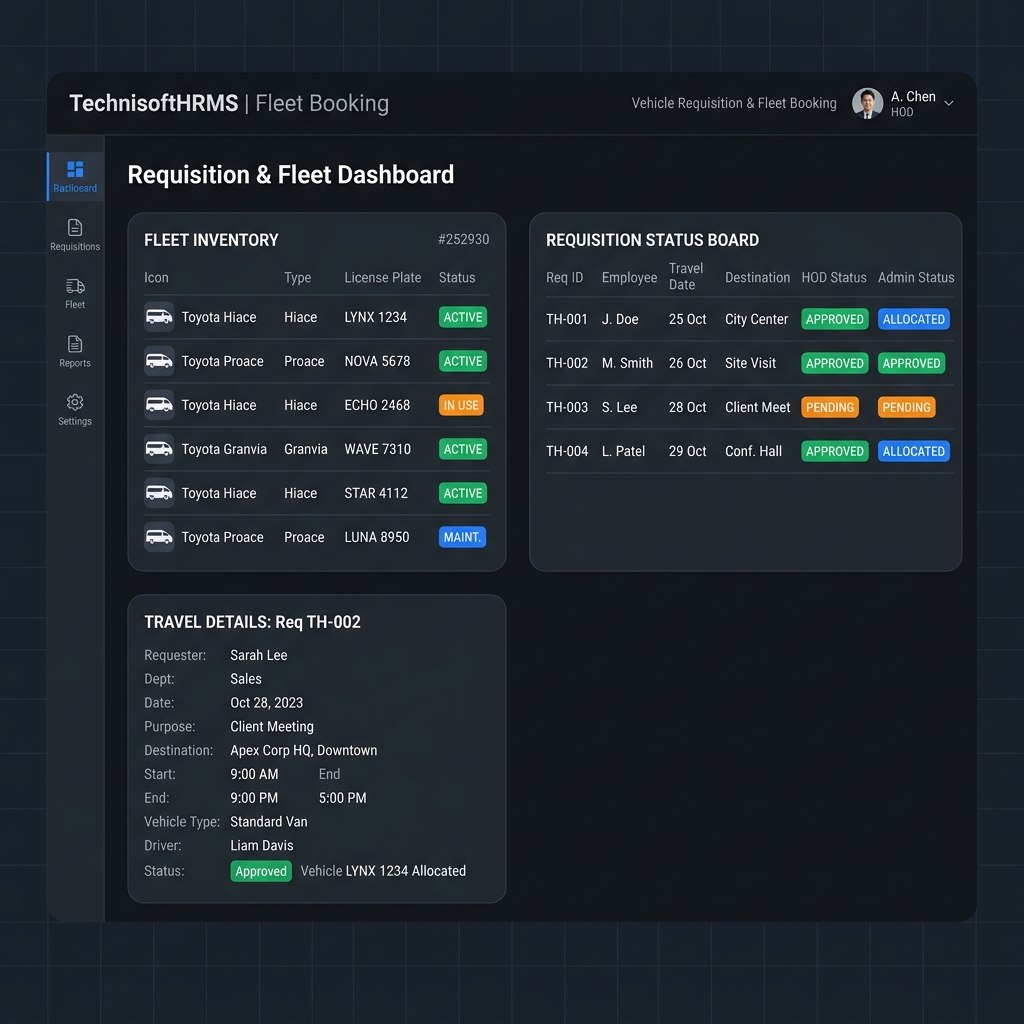Screen dimensions: 1024x1024
Task: Click the ACTIVE badge for WAVE 7310
Action: pos(463,449)
